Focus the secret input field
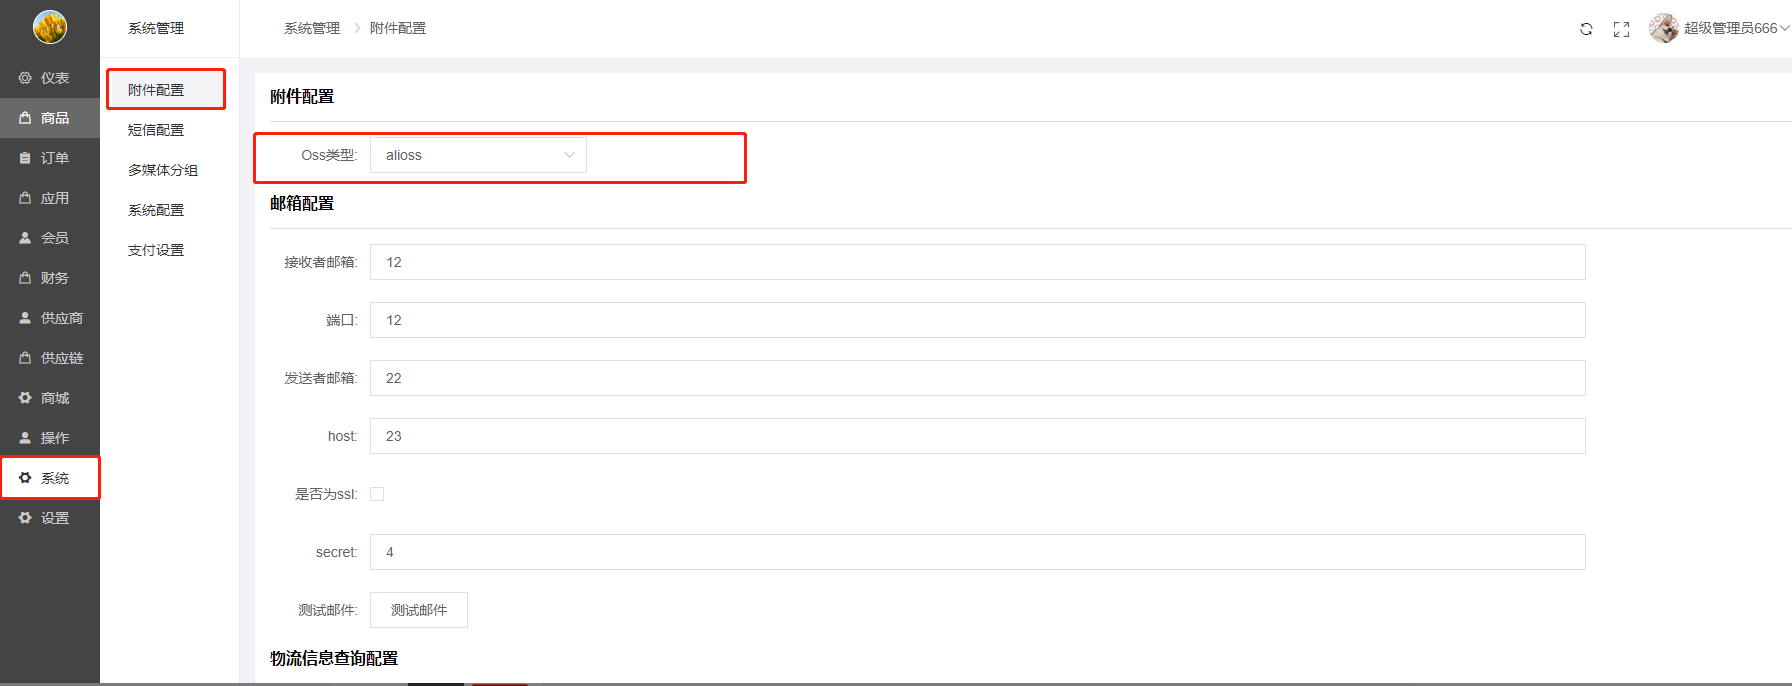 (x=977, y=552)
